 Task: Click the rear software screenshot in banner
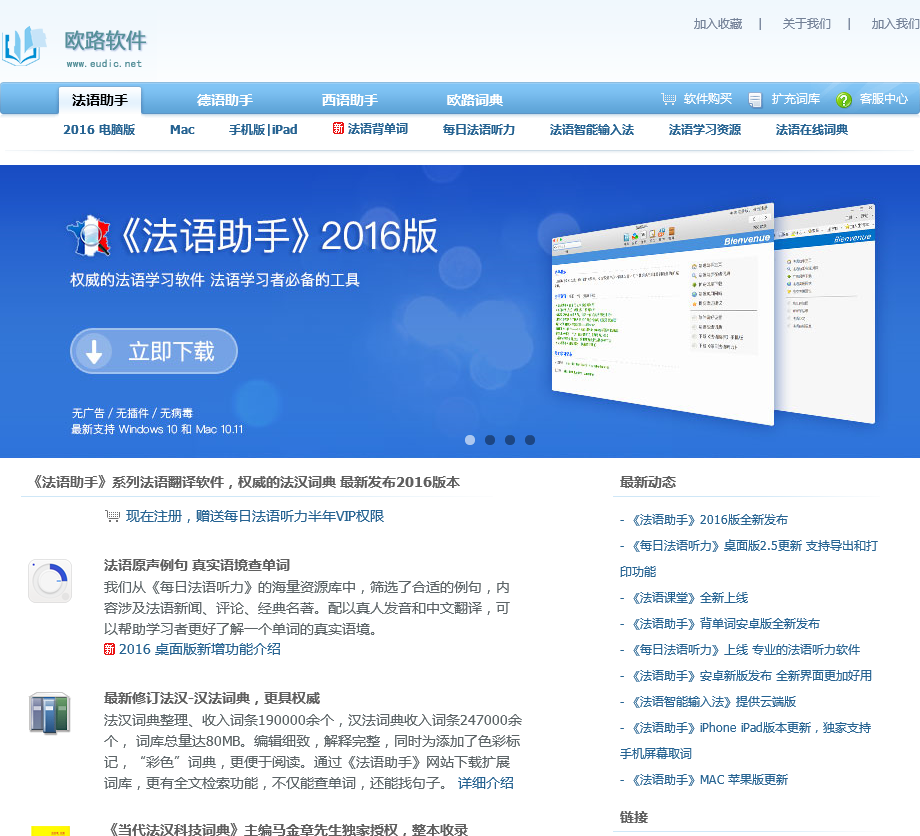click(x=824, y=314)
